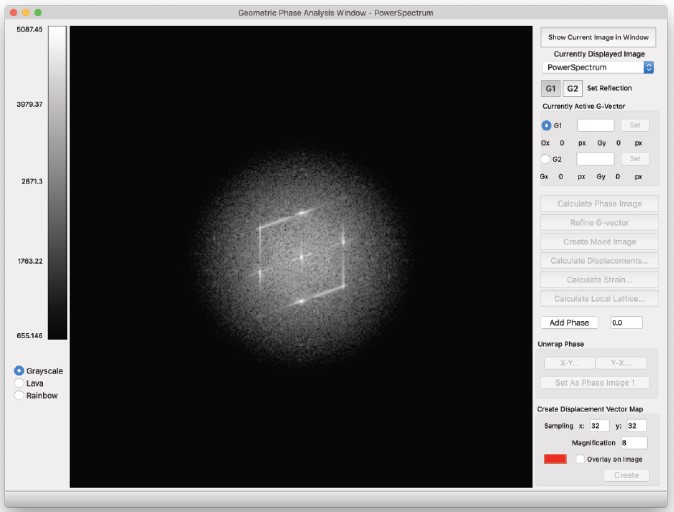The image size is (674, 512).
Task: Select the Rainbow color map option
Action: point(19,395)
